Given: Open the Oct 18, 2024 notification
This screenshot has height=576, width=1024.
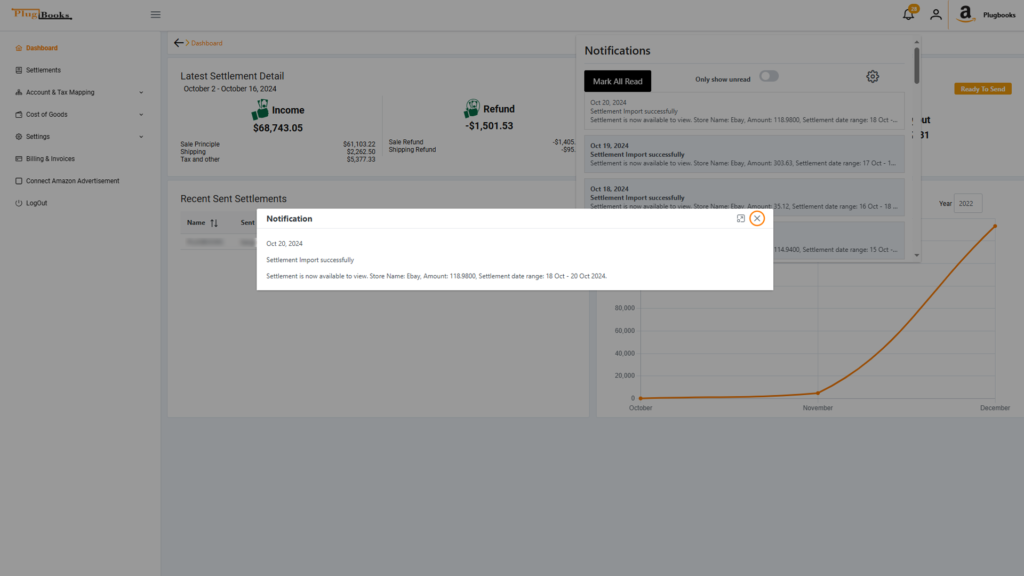Looking at the screenshot, I should tap(744, 197).
